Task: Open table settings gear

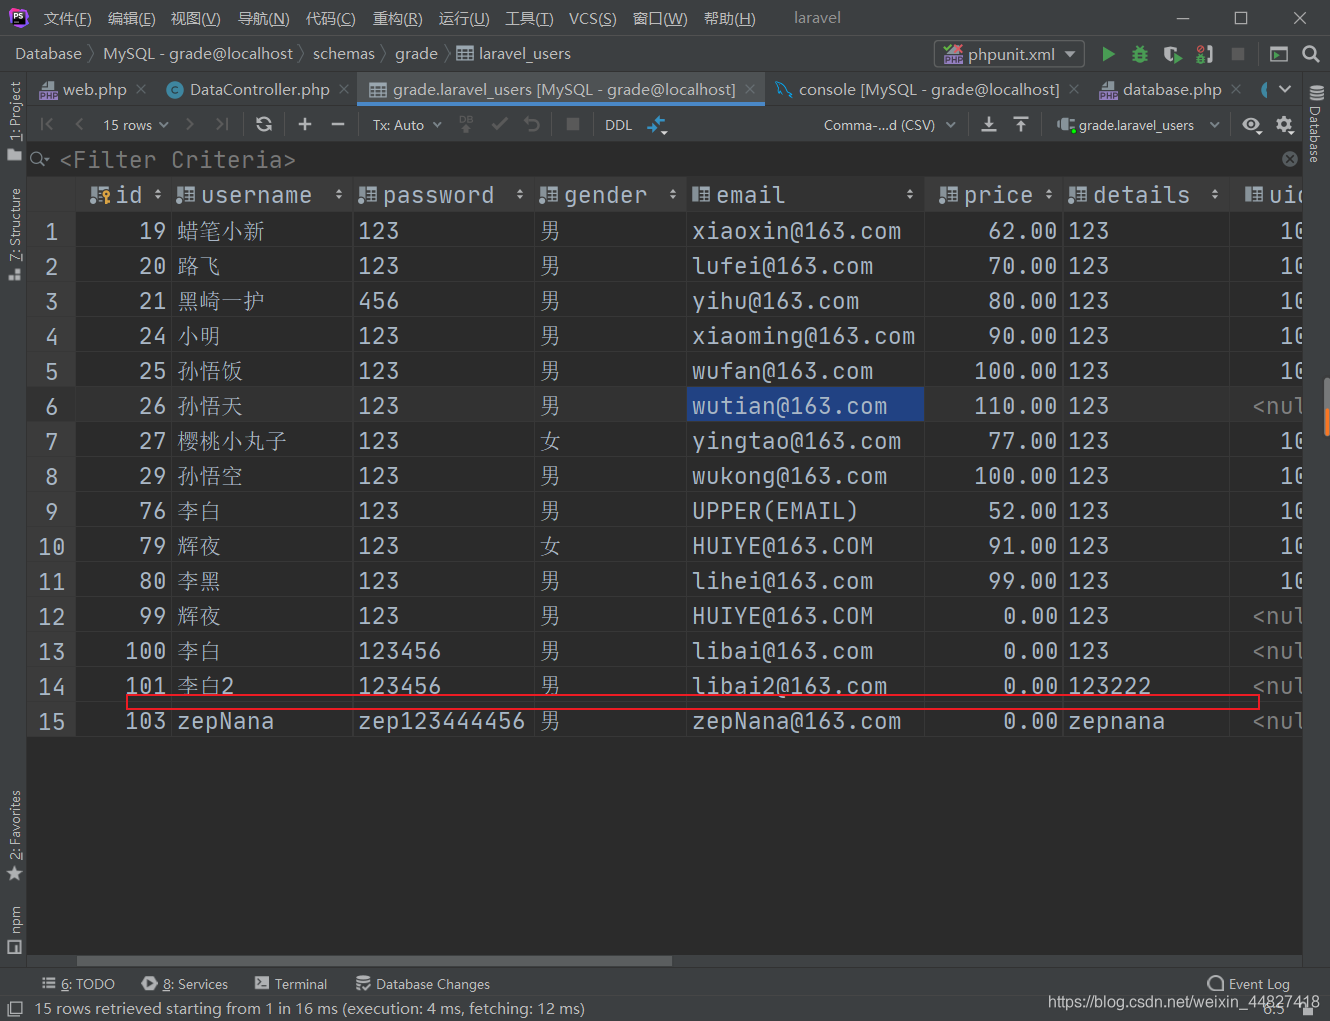Action: tap(1285, 124)
